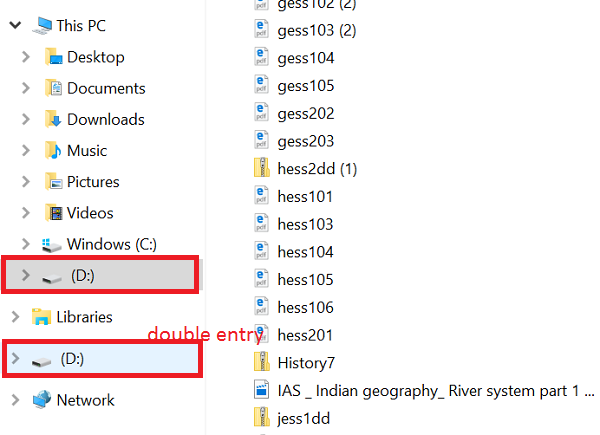Click the Desktop folder icon
This screenshot has height=435, width=600.
53,57
